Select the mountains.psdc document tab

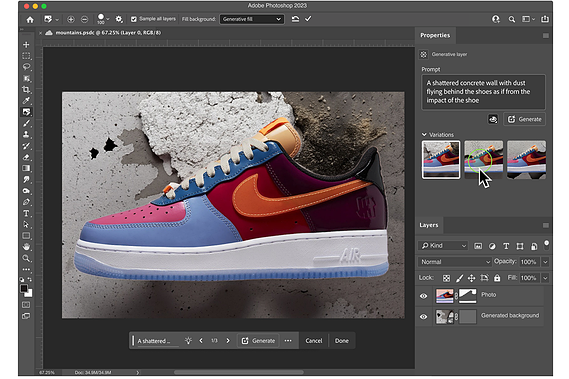click(x=108, y=33)
